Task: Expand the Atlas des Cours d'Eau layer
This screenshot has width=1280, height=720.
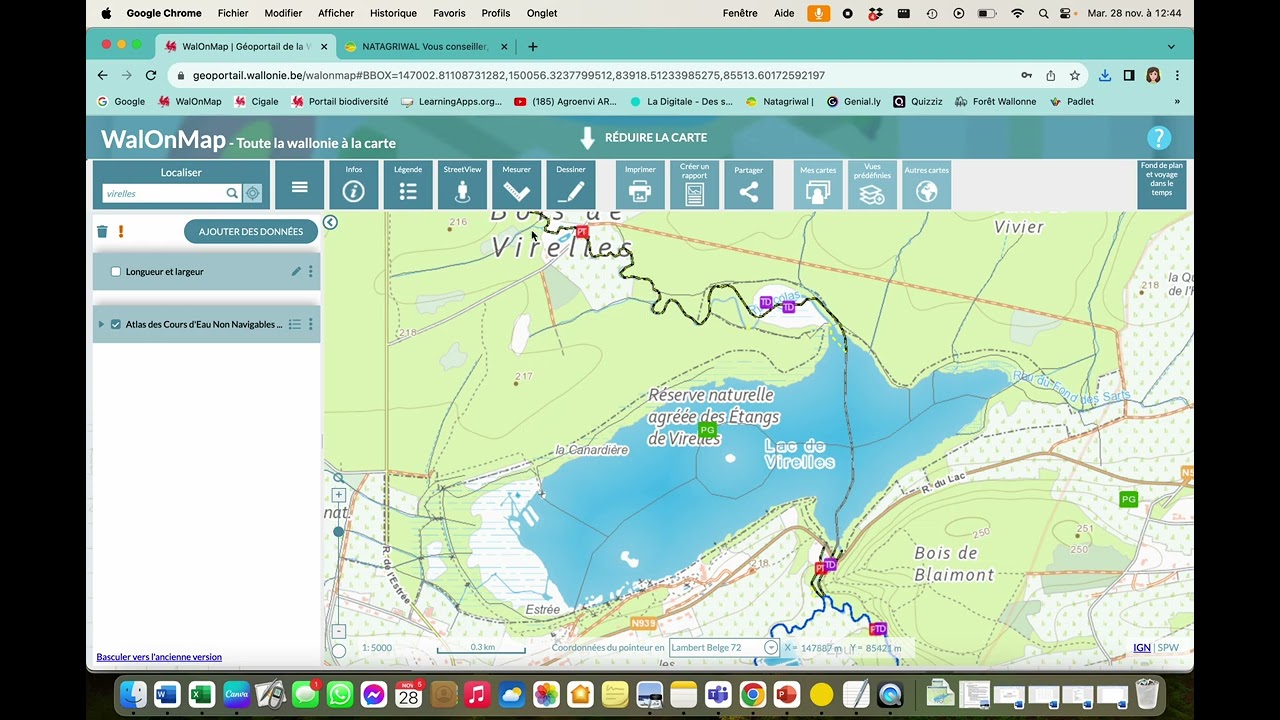Action: click(x=101, y=324)
